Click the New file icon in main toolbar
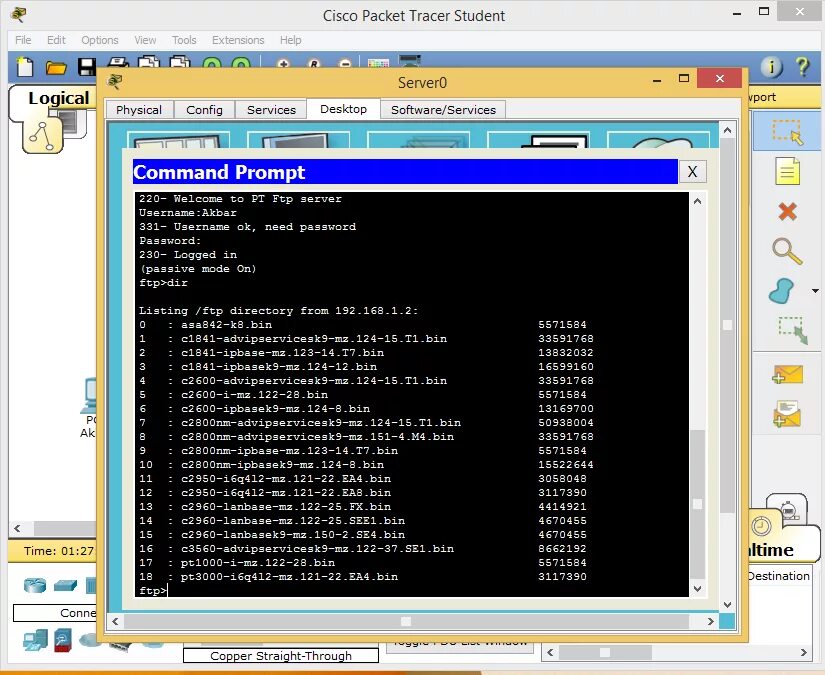825x675 pixels. click(x=25, y=67)
